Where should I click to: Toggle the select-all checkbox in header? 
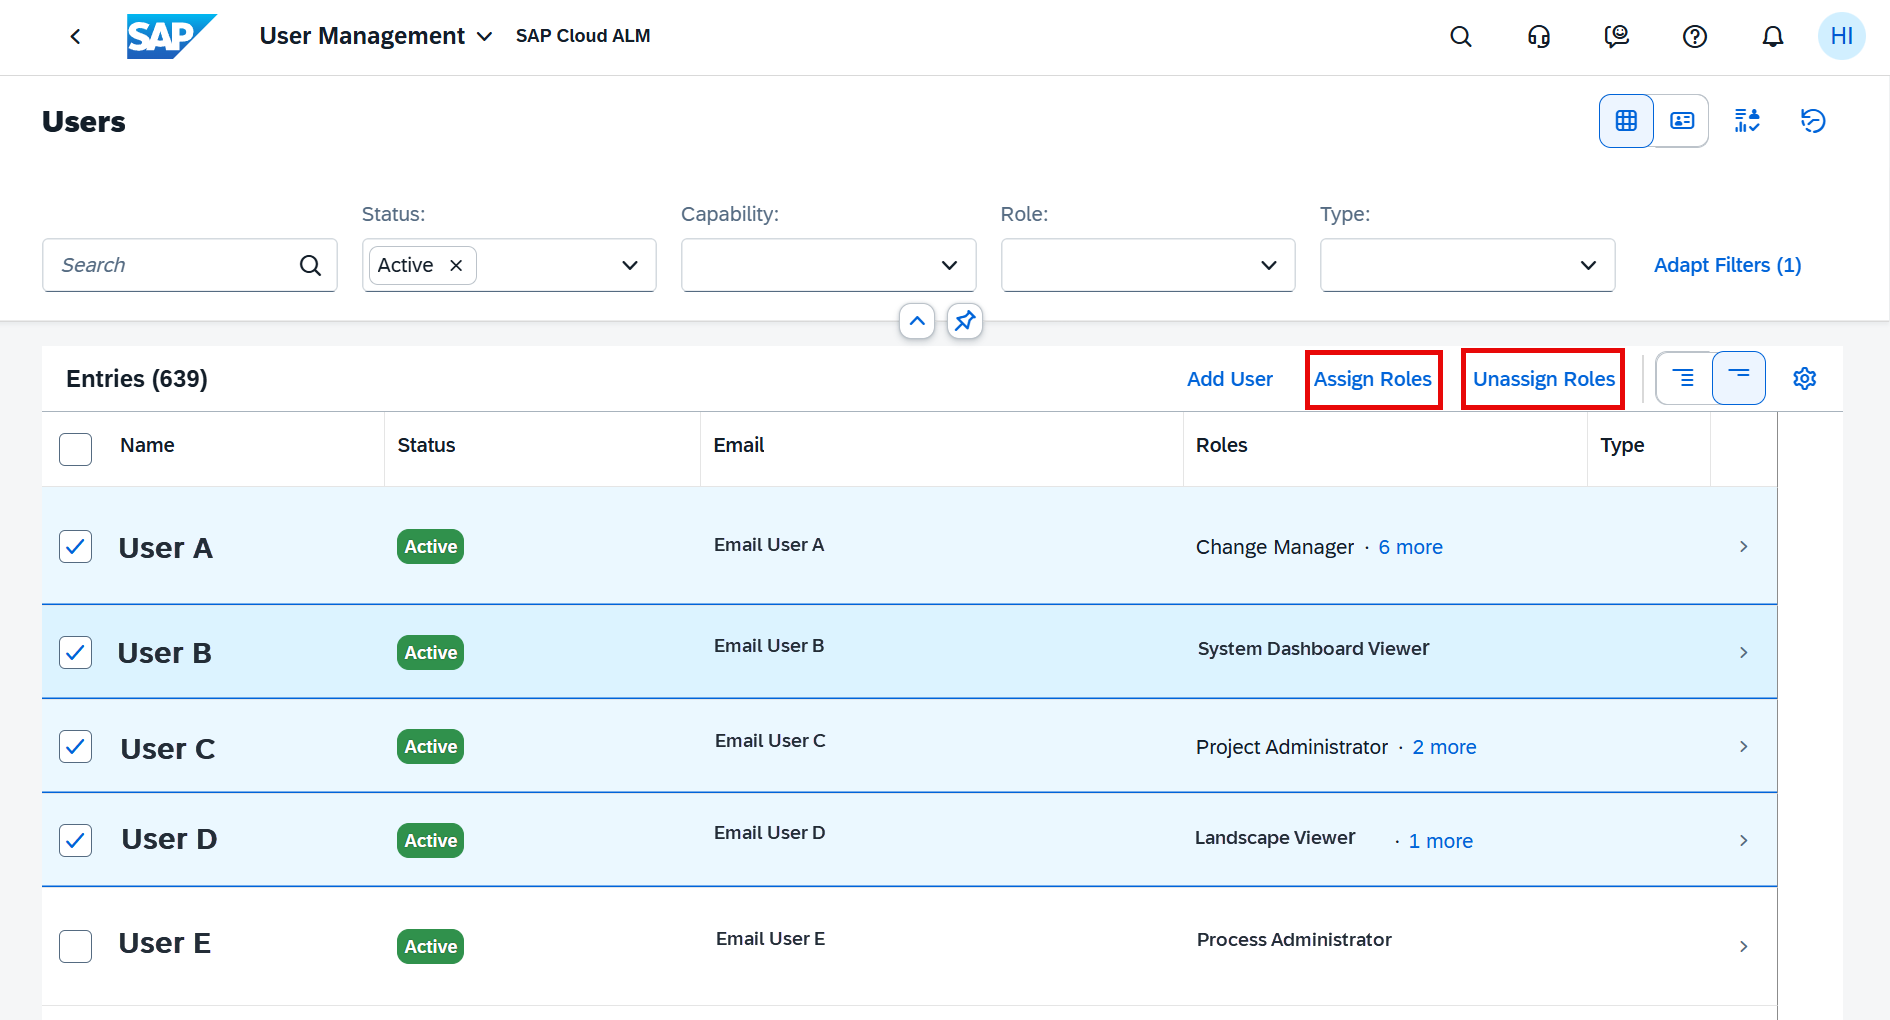[76, 449]
